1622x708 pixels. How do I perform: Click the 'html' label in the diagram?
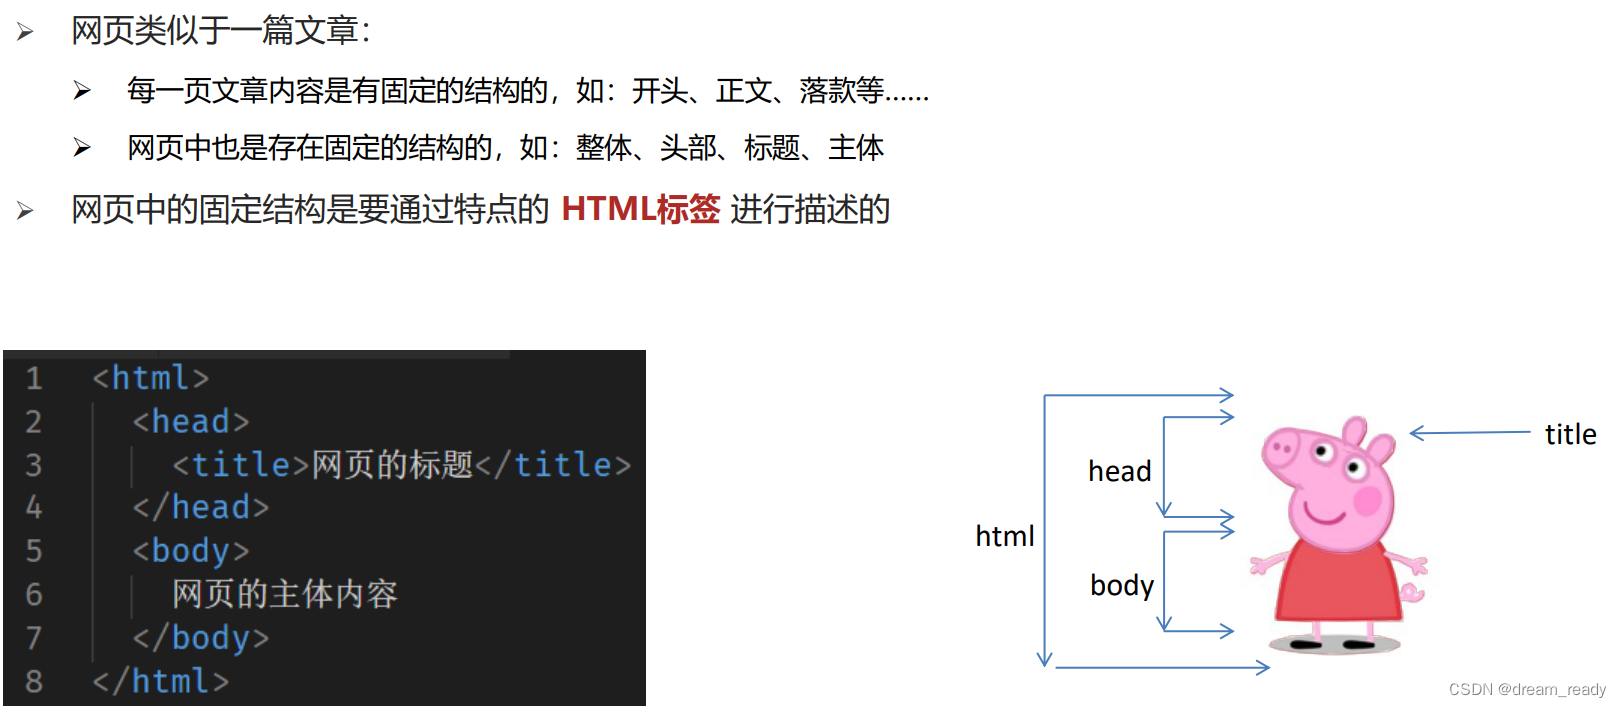pyautogui.click(x=1005, y=536)
